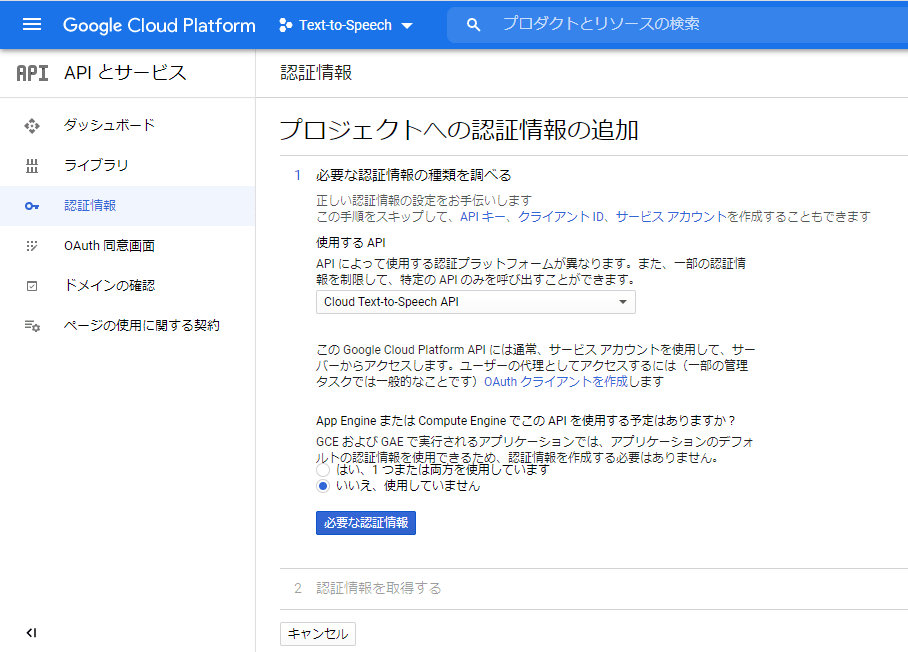Click step 1 title 必要な認証情報の種類を調べる

pos(413,175)
